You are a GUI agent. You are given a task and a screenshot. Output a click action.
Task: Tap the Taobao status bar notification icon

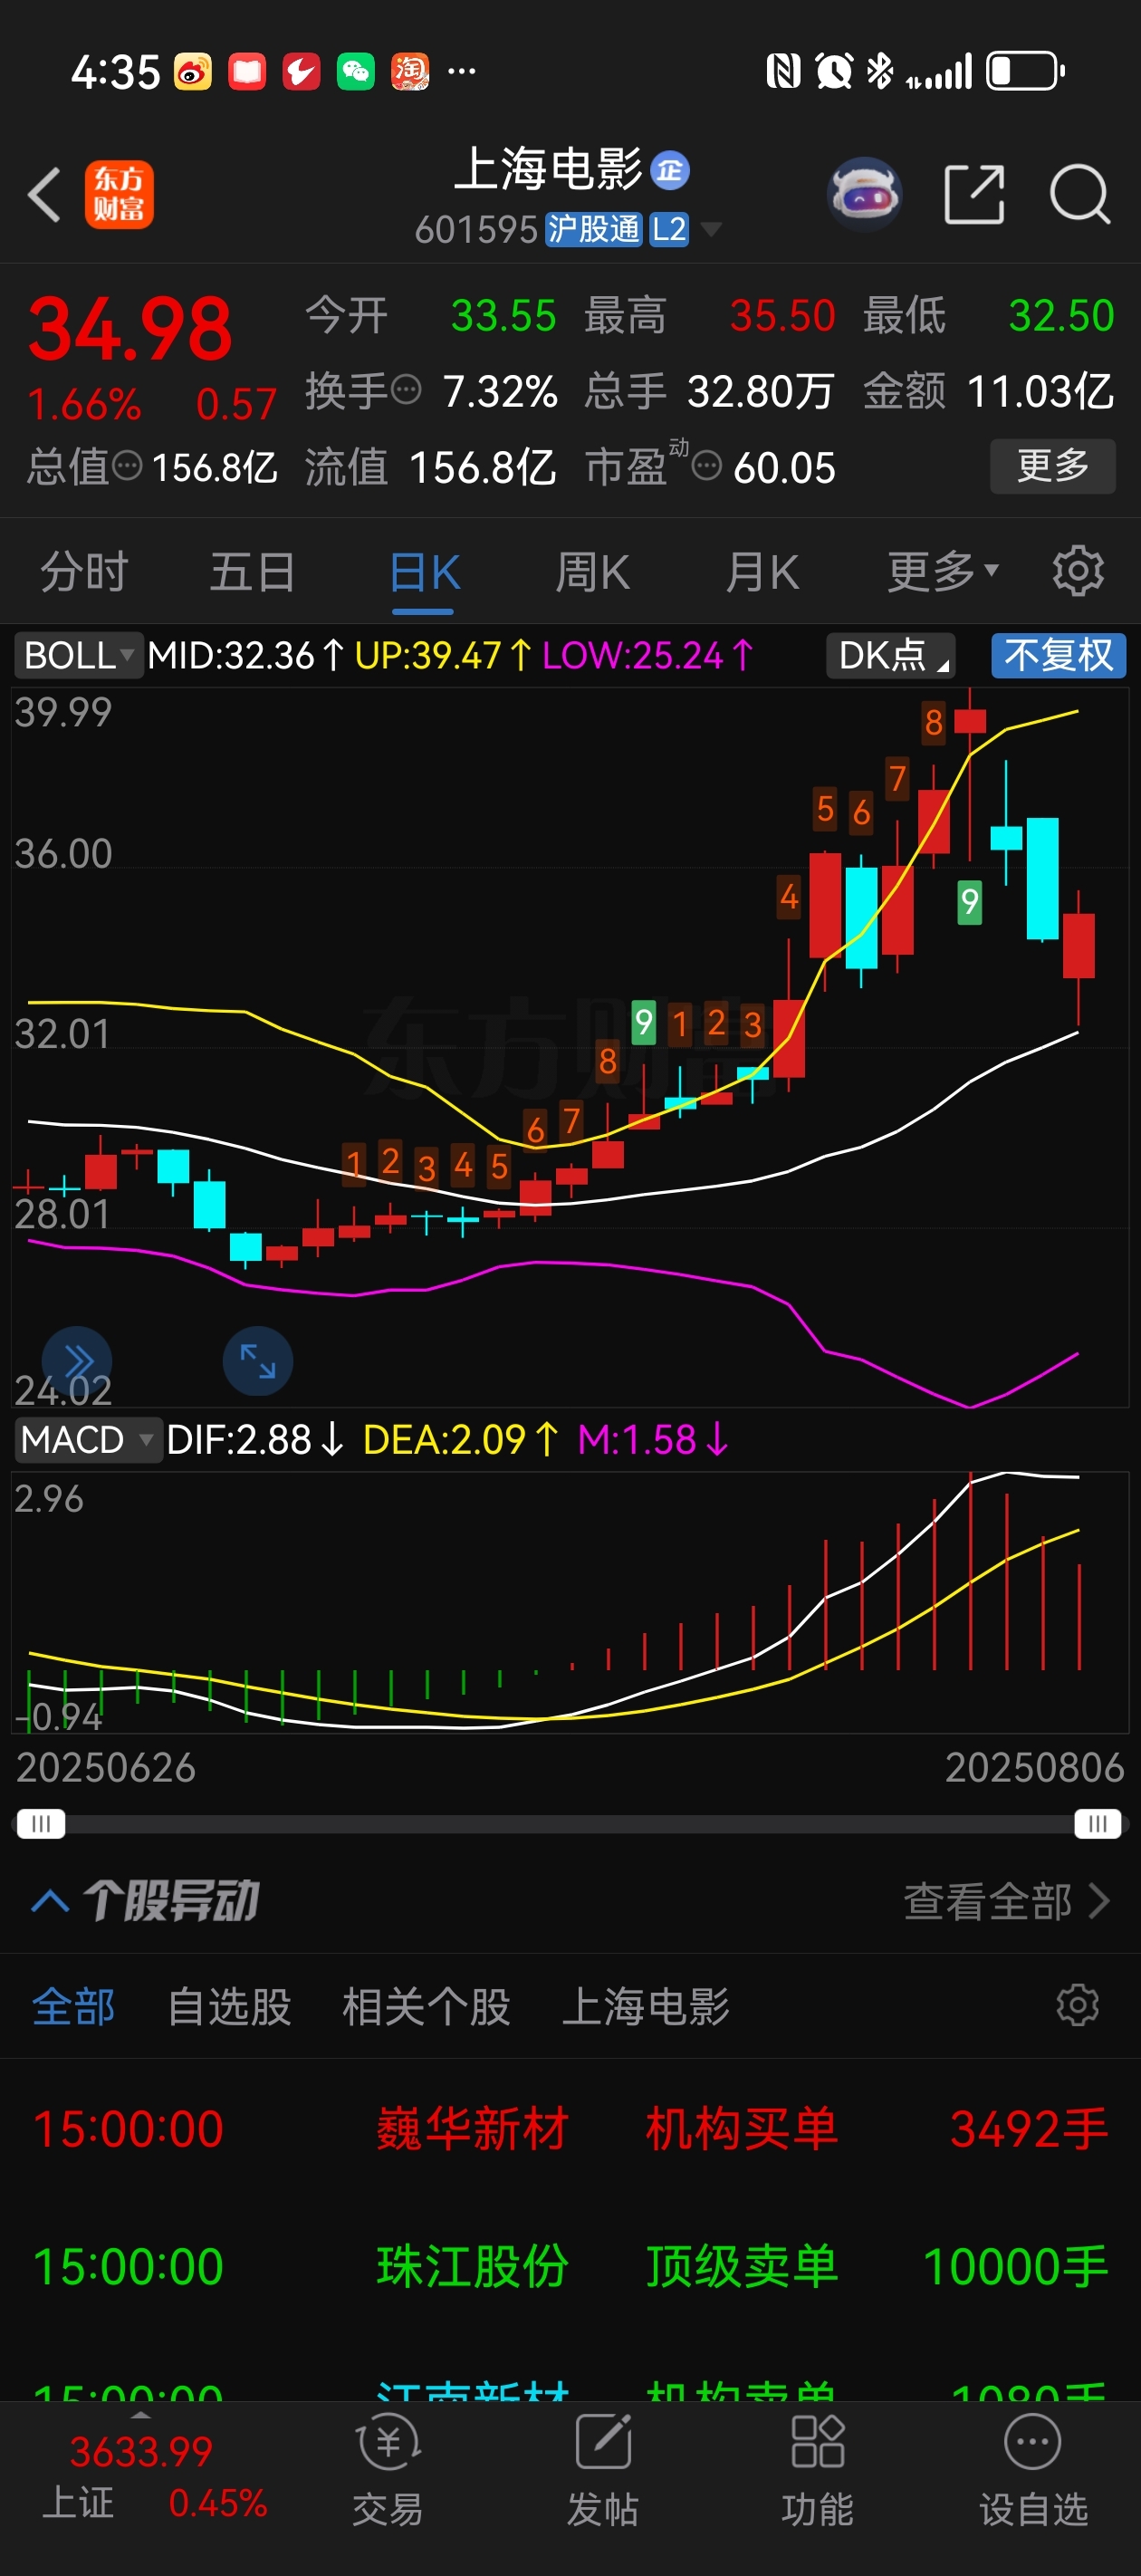[x=410, y=71]
